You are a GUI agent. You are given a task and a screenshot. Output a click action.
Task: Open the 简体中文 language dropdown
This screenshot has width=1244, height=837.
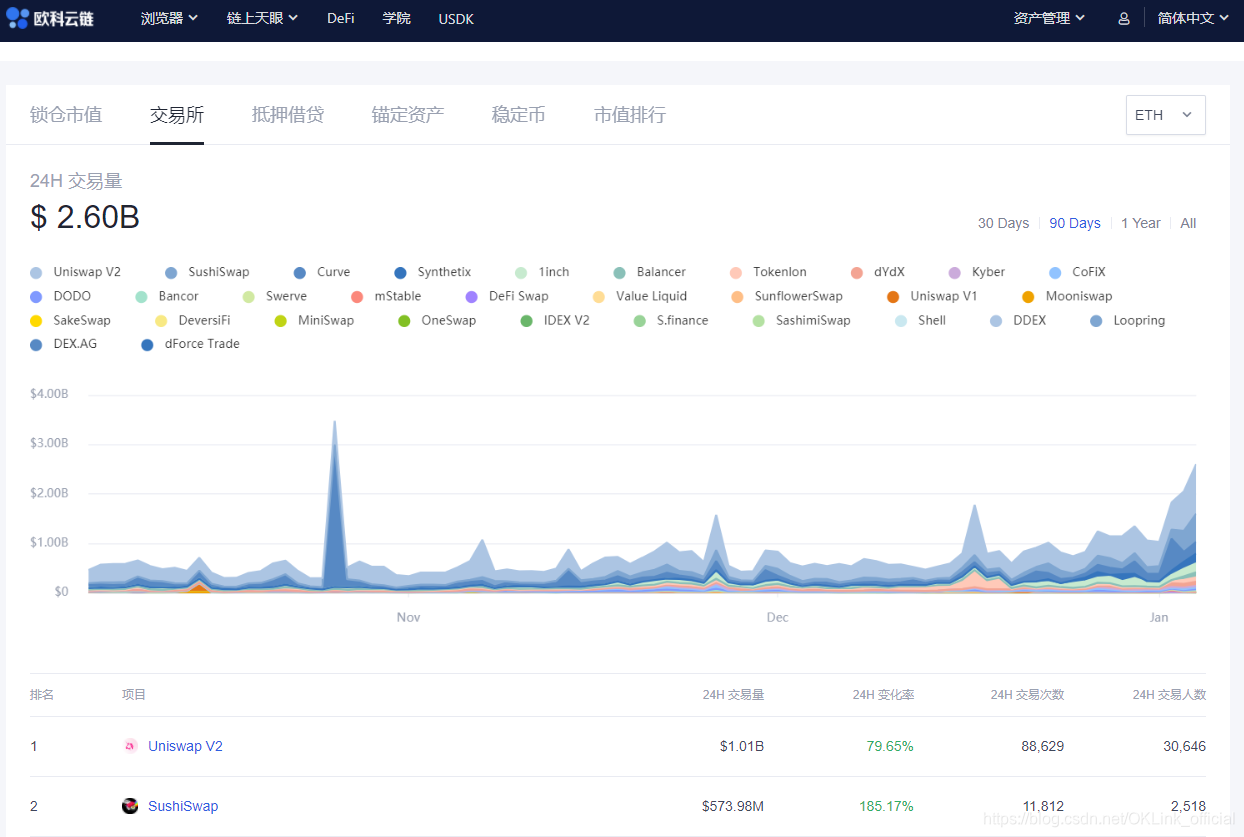pos(1193,19)
